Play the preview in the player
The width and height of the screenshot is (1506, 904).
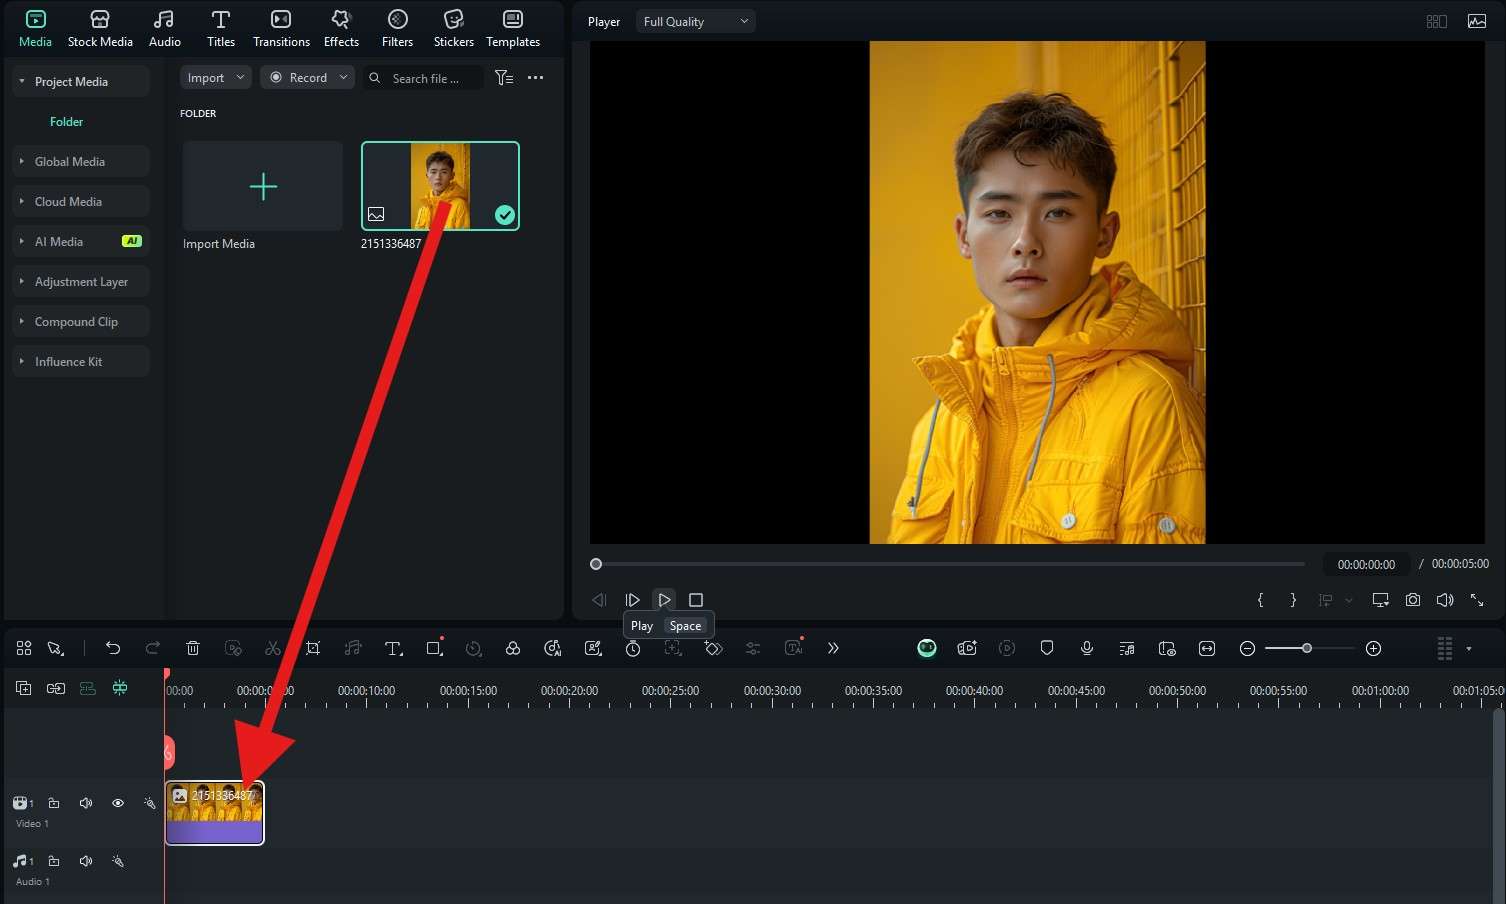point(664,600)
